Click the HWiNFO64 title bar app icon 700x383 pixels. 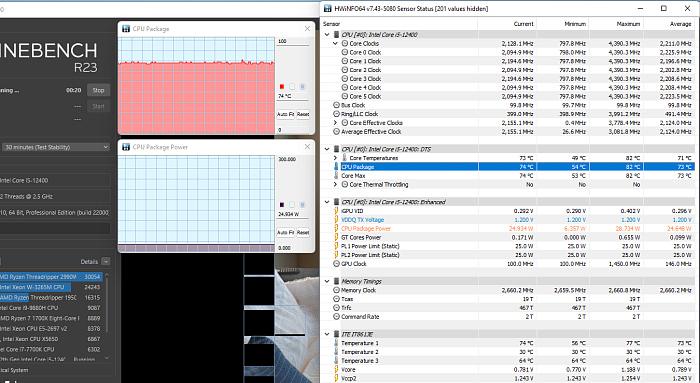328,8
